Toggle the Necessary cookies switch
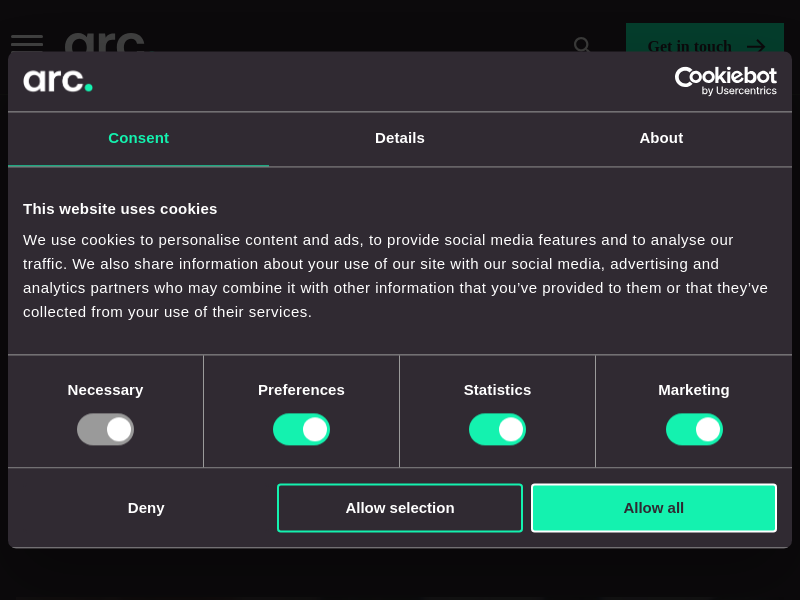This screenshot has height=600, width=800. pos(105,429)
